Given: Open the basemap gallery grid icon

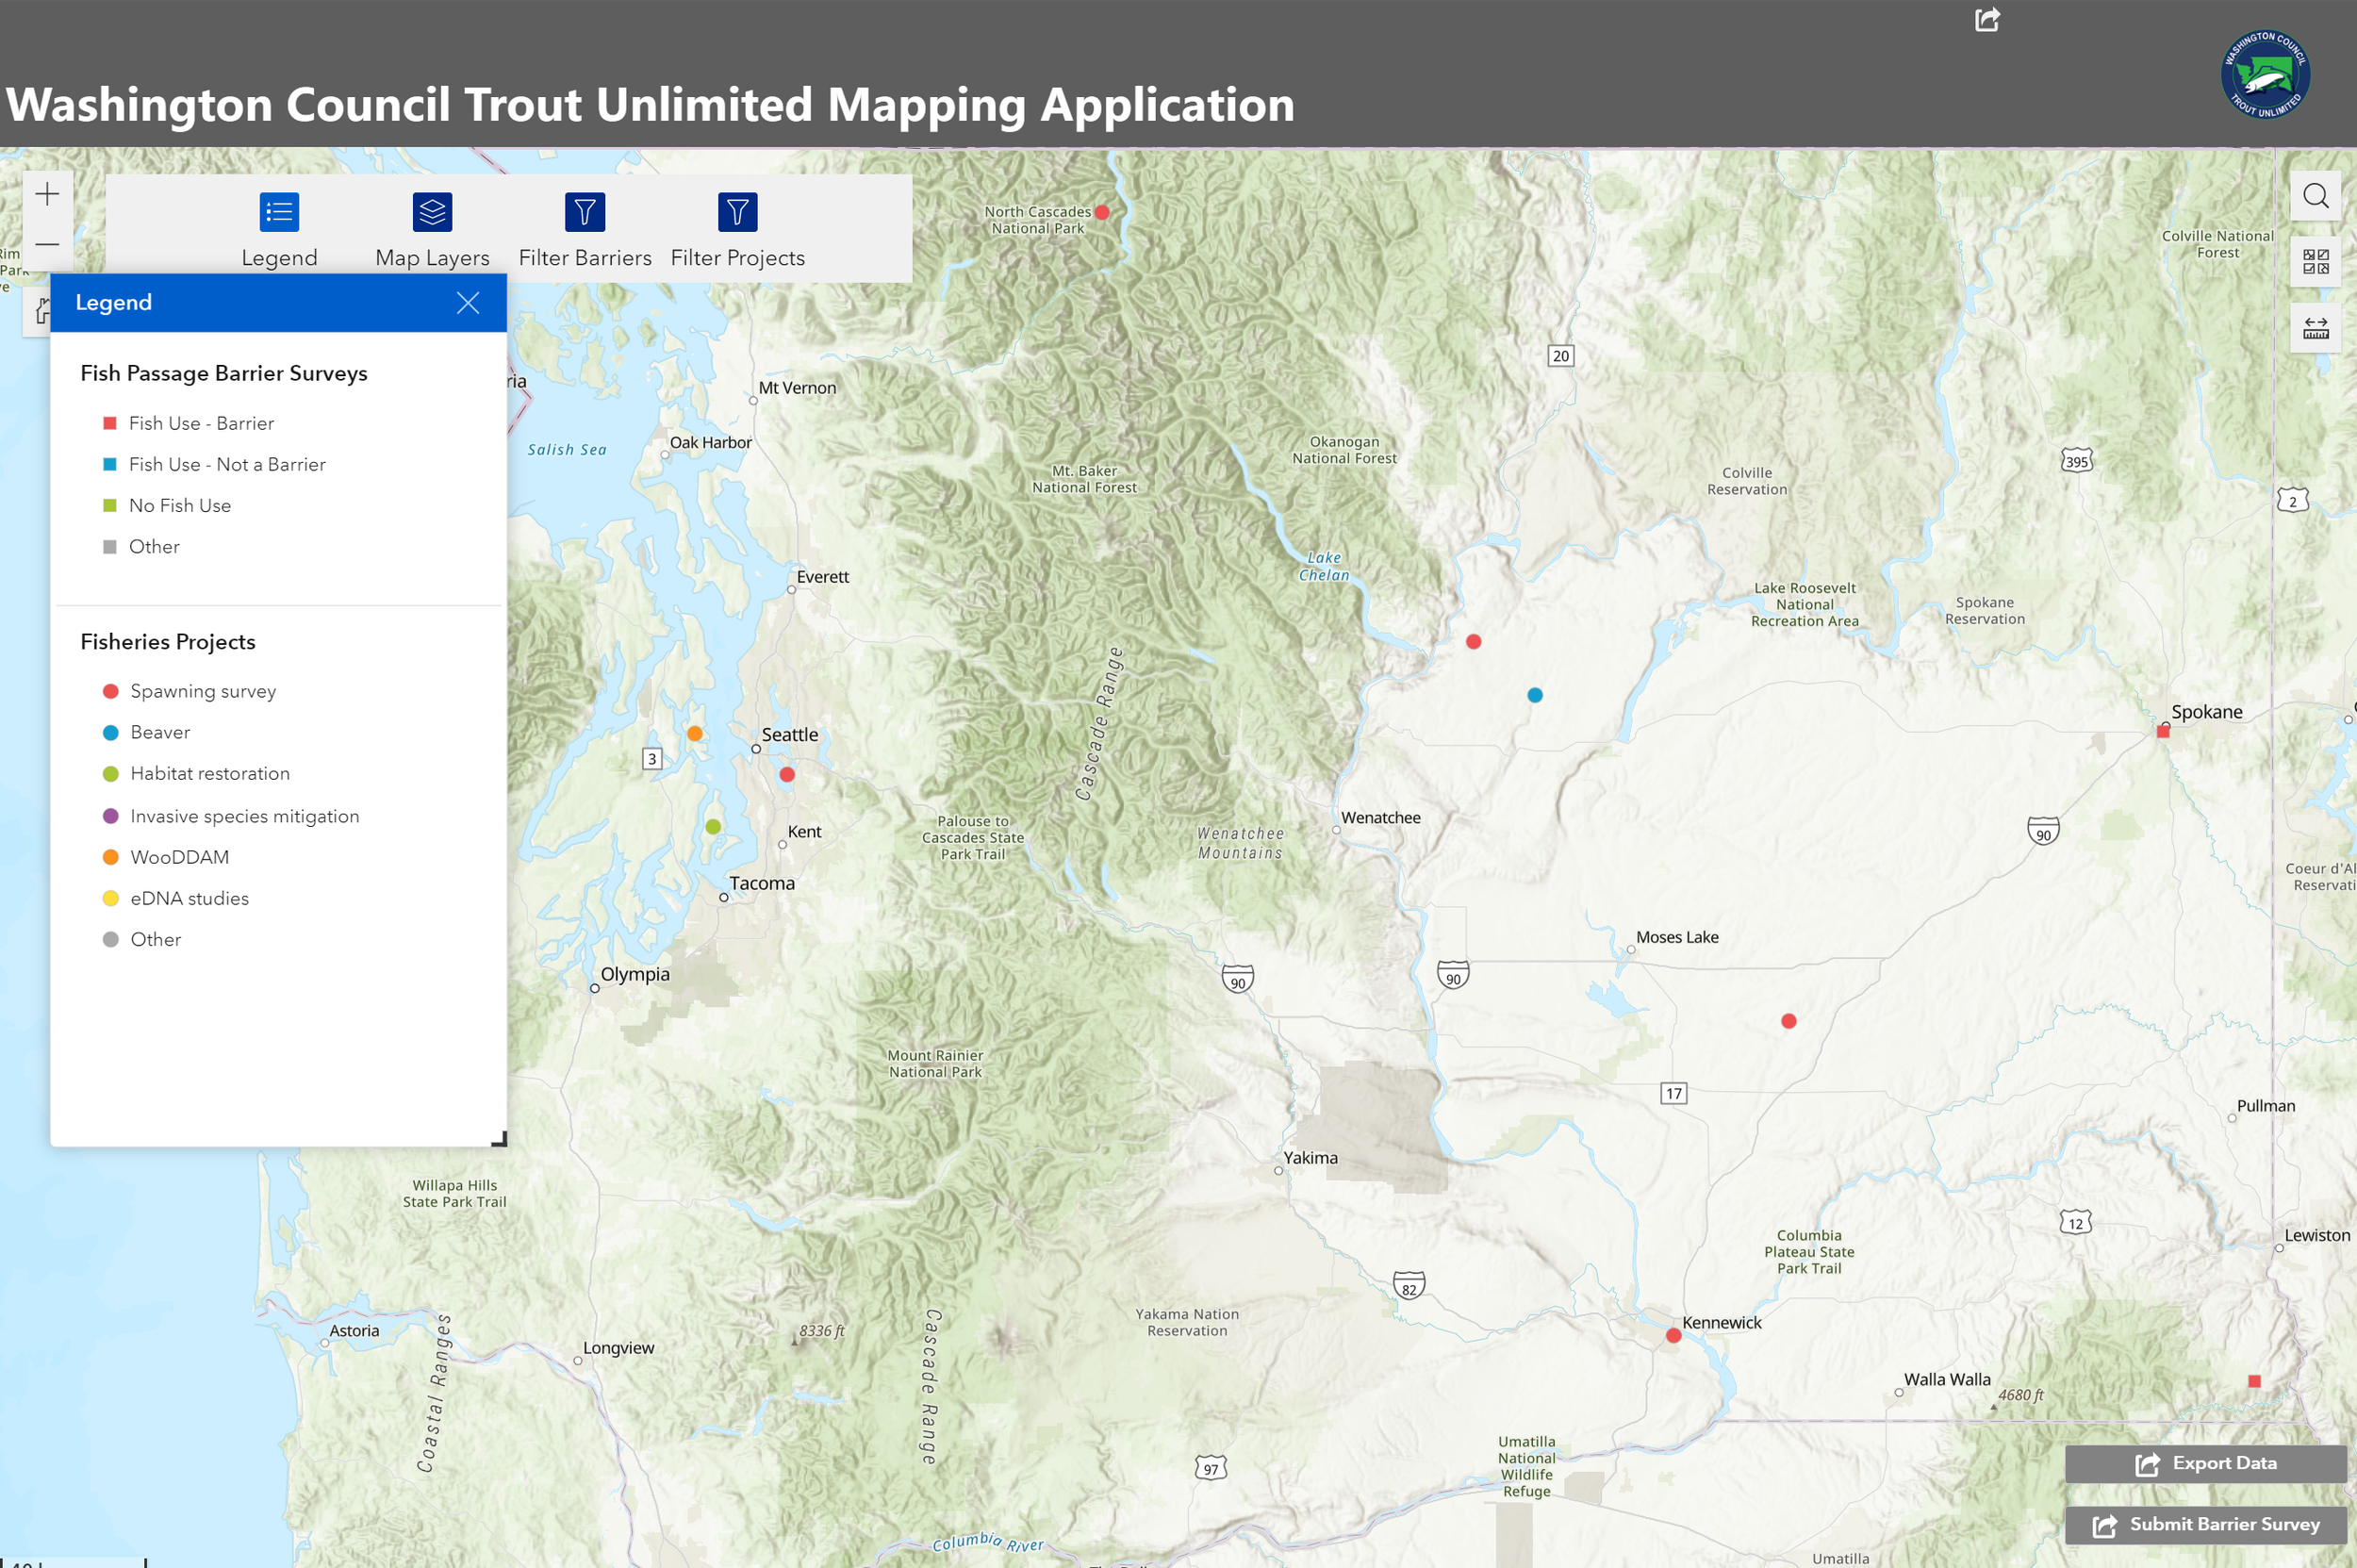Looking at the screenshot, I should click(2315, 262).
